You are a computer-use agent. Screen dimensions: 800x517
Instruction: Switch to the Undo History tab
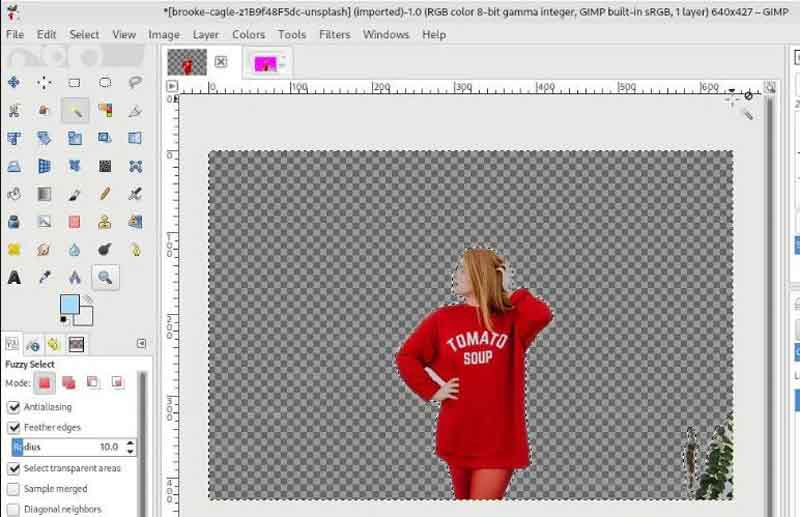54,344
